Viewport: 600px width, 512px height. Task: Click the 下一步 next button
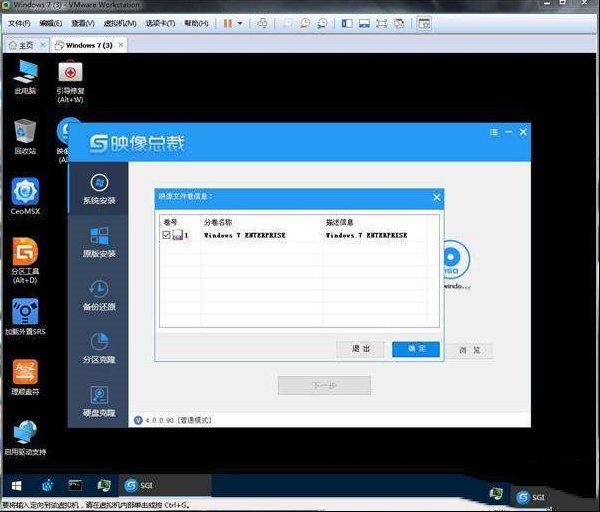[x=324, y=385]
